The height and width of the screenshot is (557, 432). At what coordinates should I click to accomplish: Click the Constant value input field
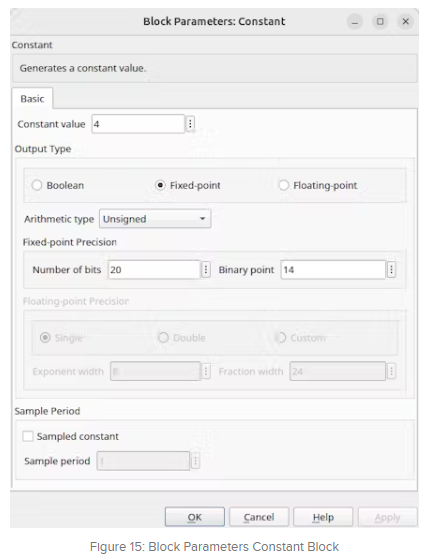[138, 124]
